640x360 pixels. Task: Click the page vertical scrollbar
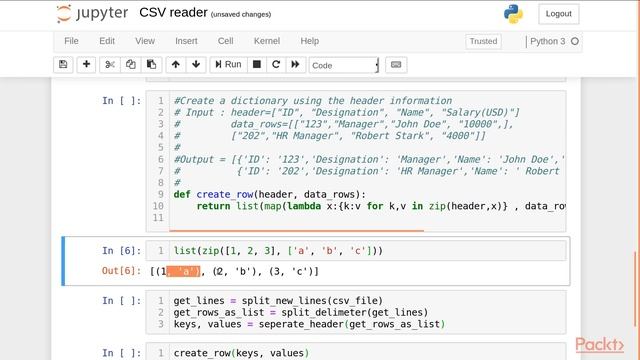(x=635, y=289)
